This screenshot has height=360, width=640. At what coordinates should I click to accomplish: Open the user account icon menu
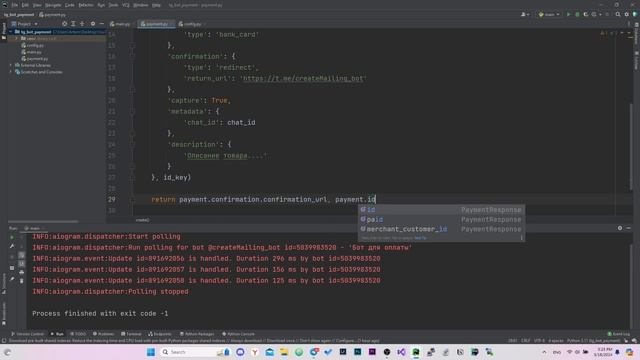coord(525,14)
